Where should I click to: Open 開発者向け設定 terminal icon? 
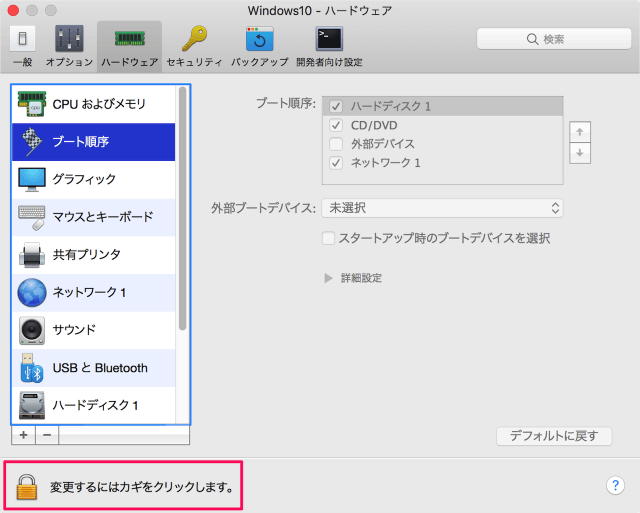329,45
